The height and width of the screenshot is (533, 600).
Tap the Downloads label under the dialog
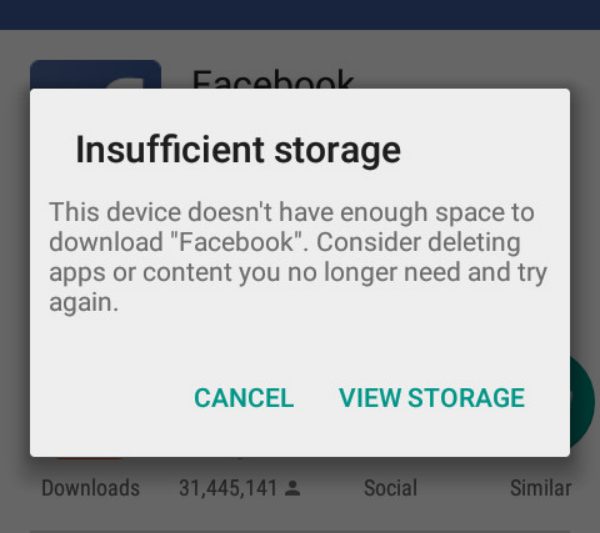tap(90, 489)
